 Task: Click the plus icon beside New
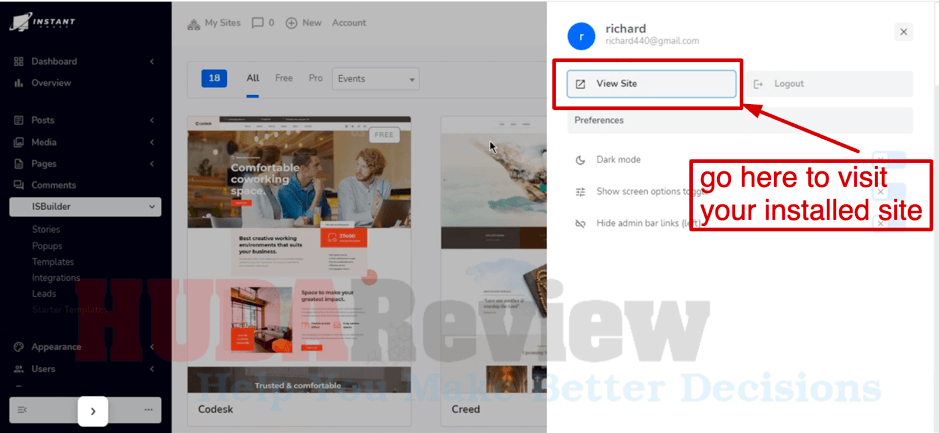click(x=292, y=23)
